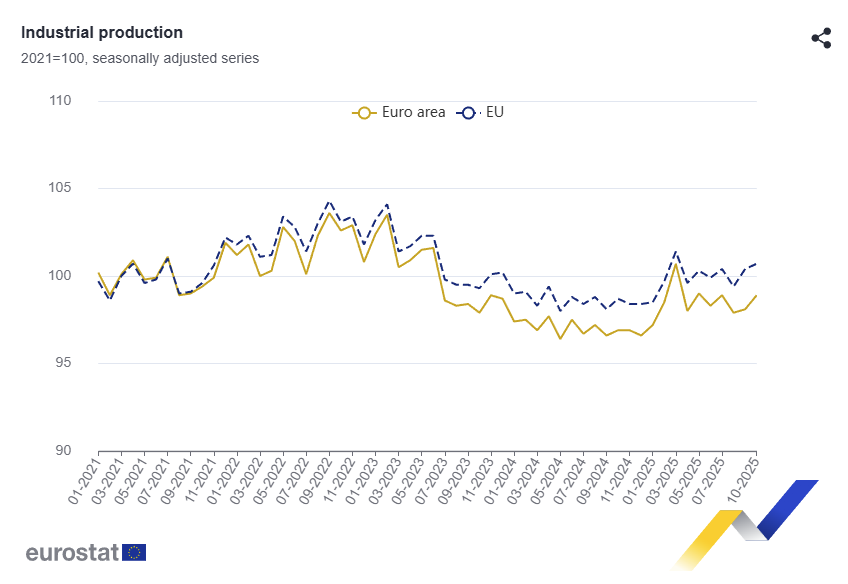Click the Euro area legend circle marker

pos(364,113)
